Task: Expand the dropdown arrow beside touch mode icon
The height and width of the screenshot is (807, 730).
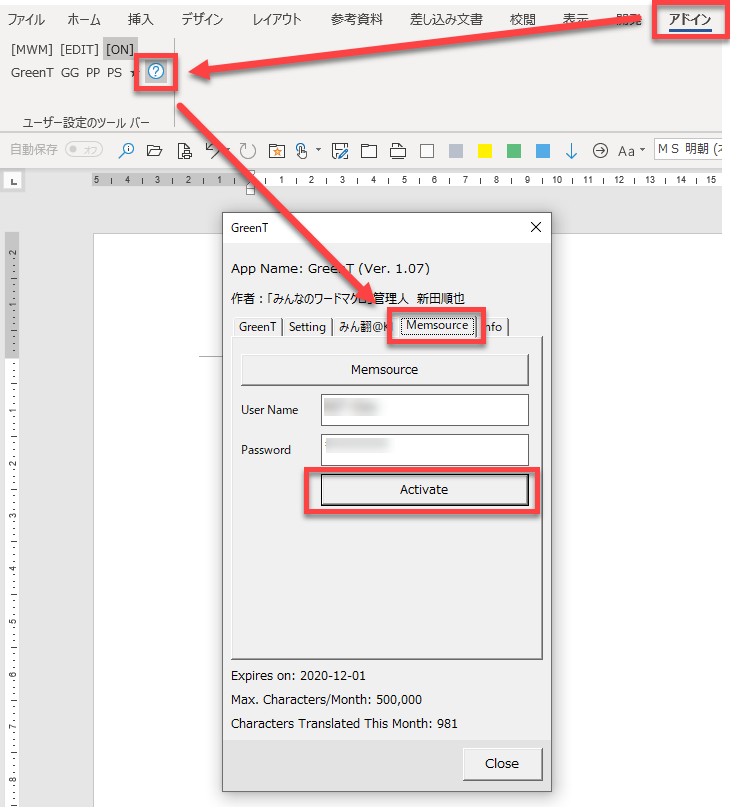Action: (x=318, y=151)
